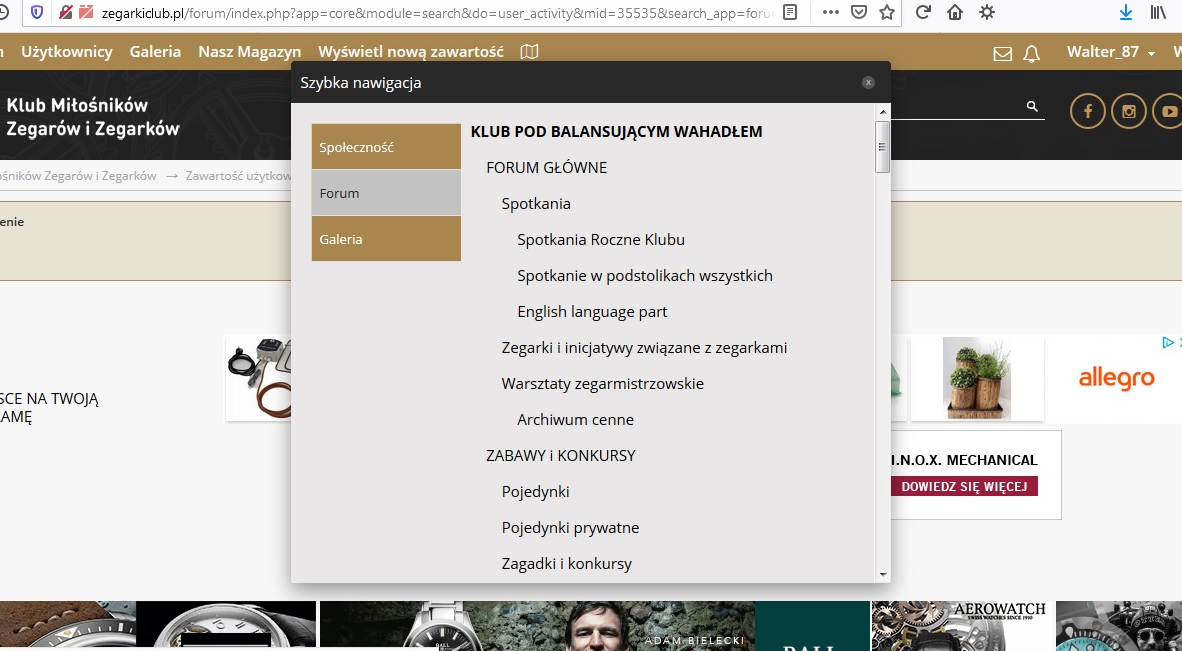Switch to the Społeczność tab
The width and height of the screenshot is (1182, 651).
(x=386, y=147)
